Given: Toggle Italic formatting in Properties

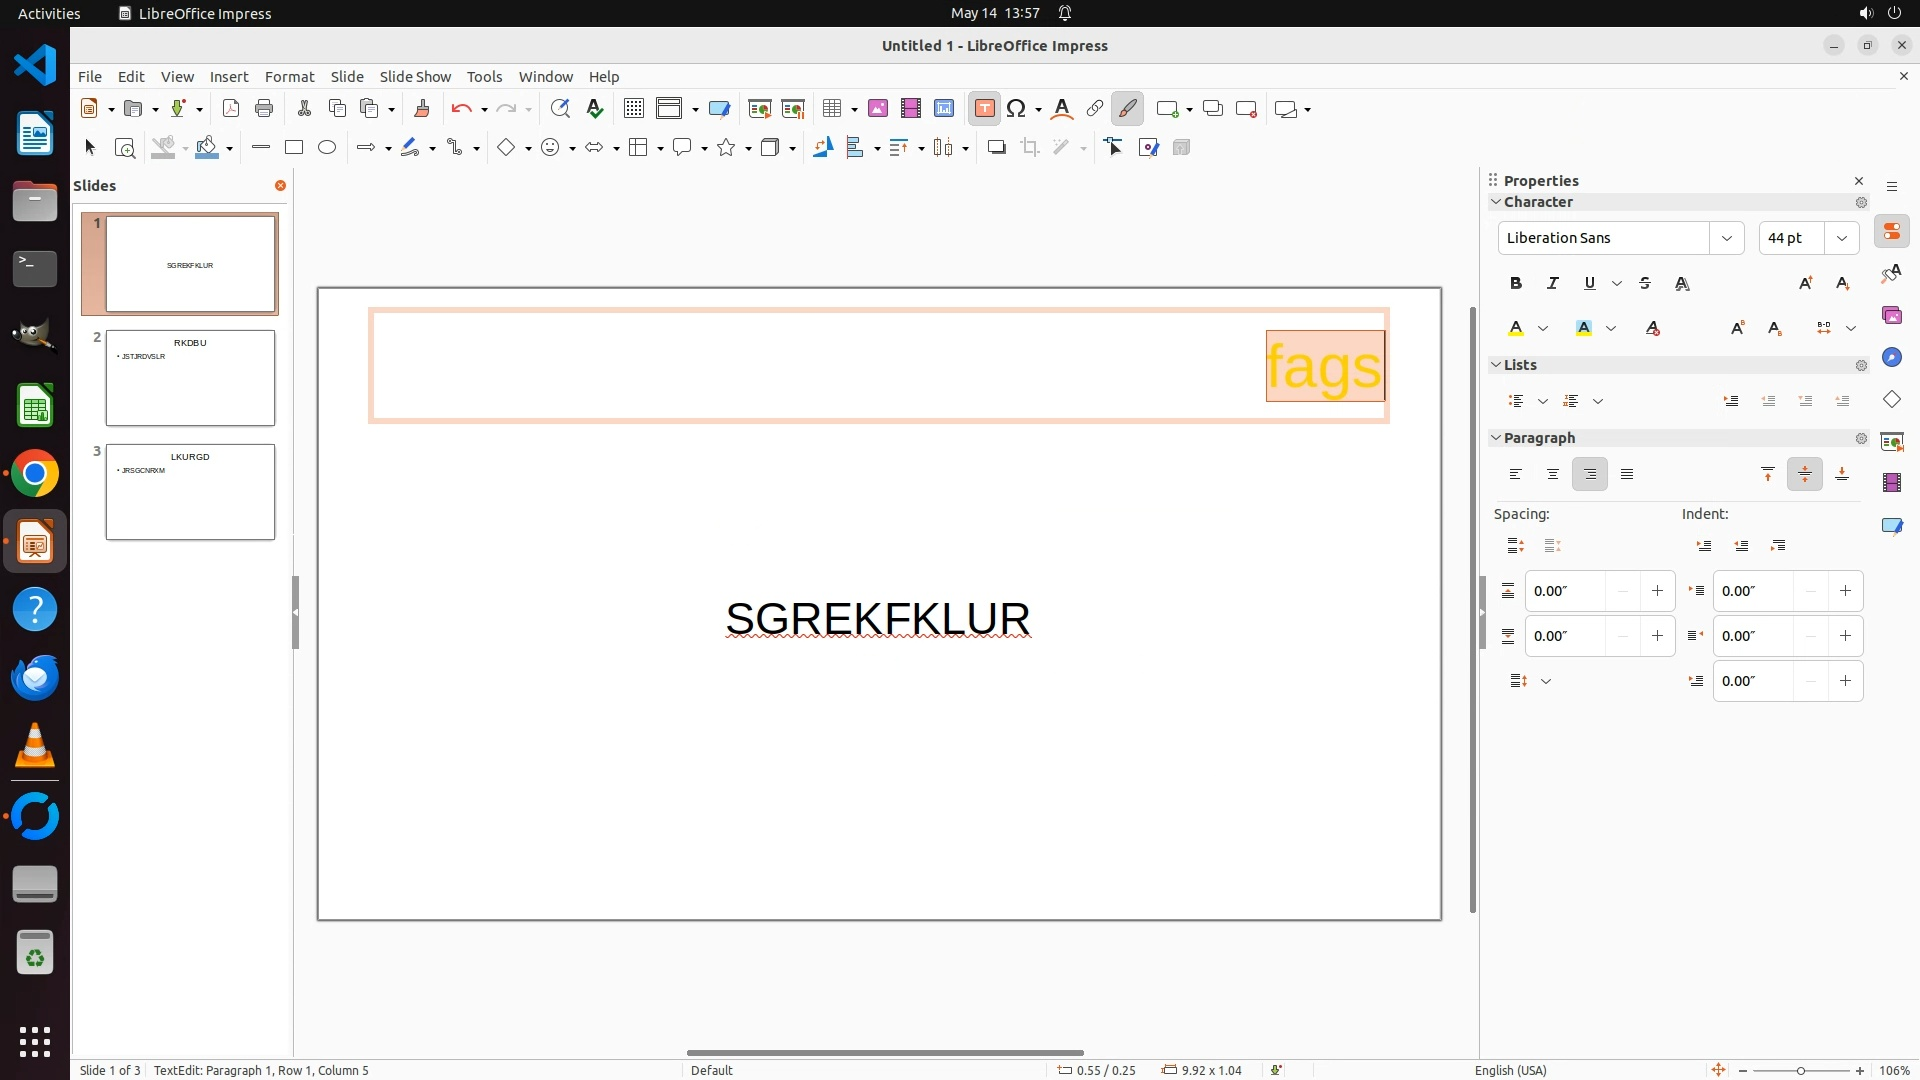Looking at the screenshot, I should (x=1553, y=284).
